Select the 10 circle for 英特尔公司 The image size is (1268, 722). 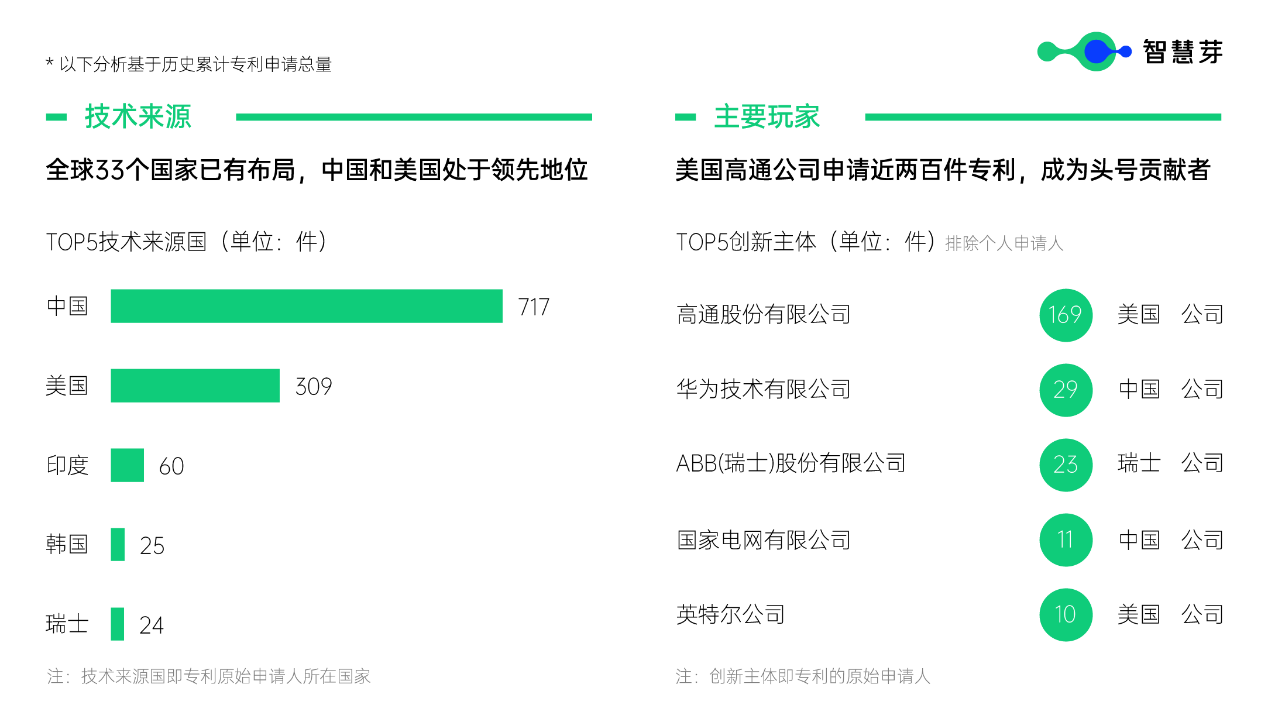1065,614
